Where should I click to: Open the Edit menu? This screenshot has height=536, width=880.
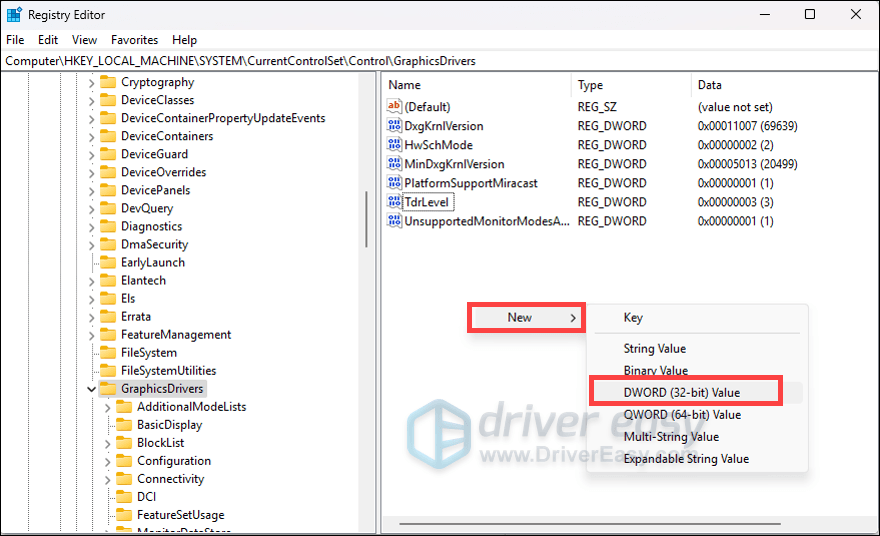[x=48, y=40]
